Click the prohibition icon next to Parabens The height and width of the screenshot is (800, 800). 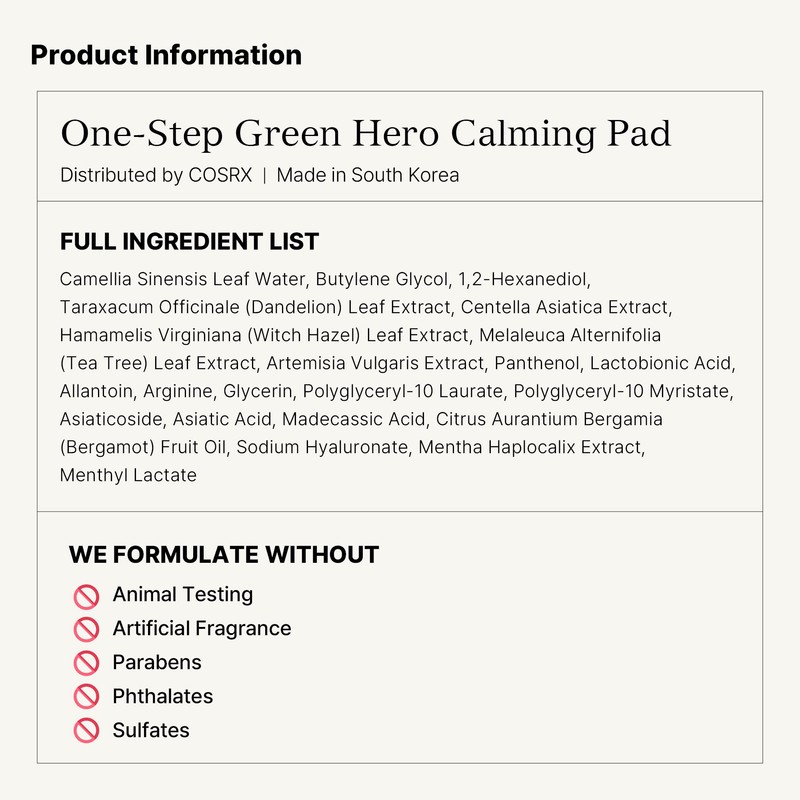point(87,663)
